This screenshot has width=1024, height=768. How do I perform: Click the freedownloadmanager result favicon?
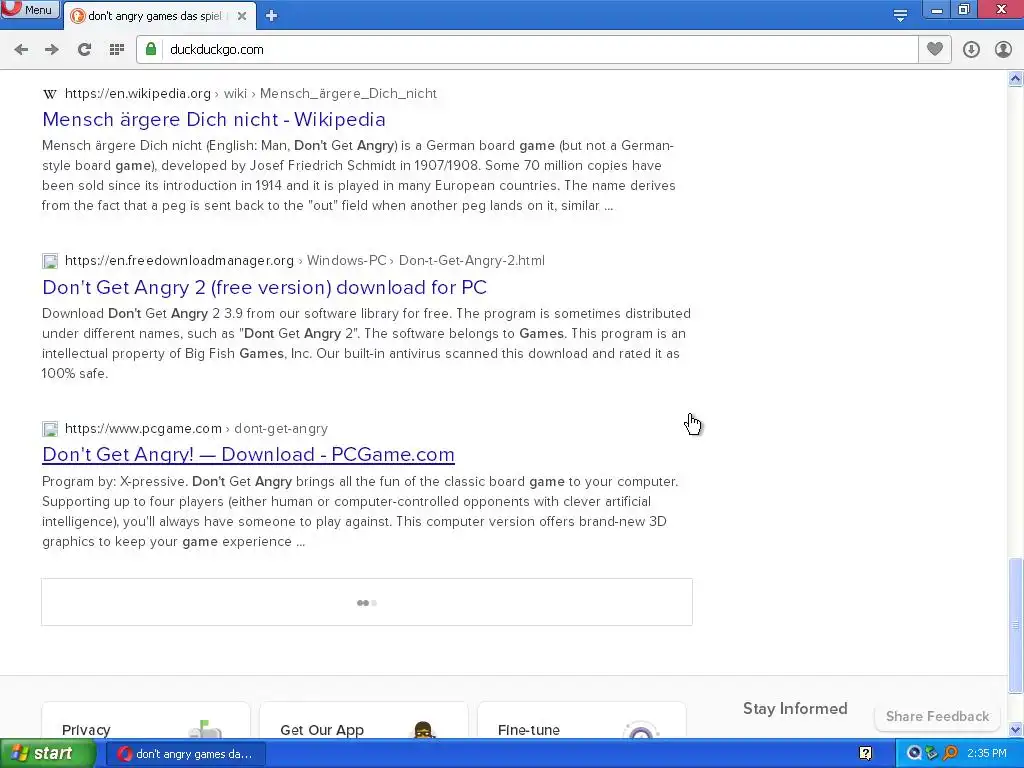(50, 261)
